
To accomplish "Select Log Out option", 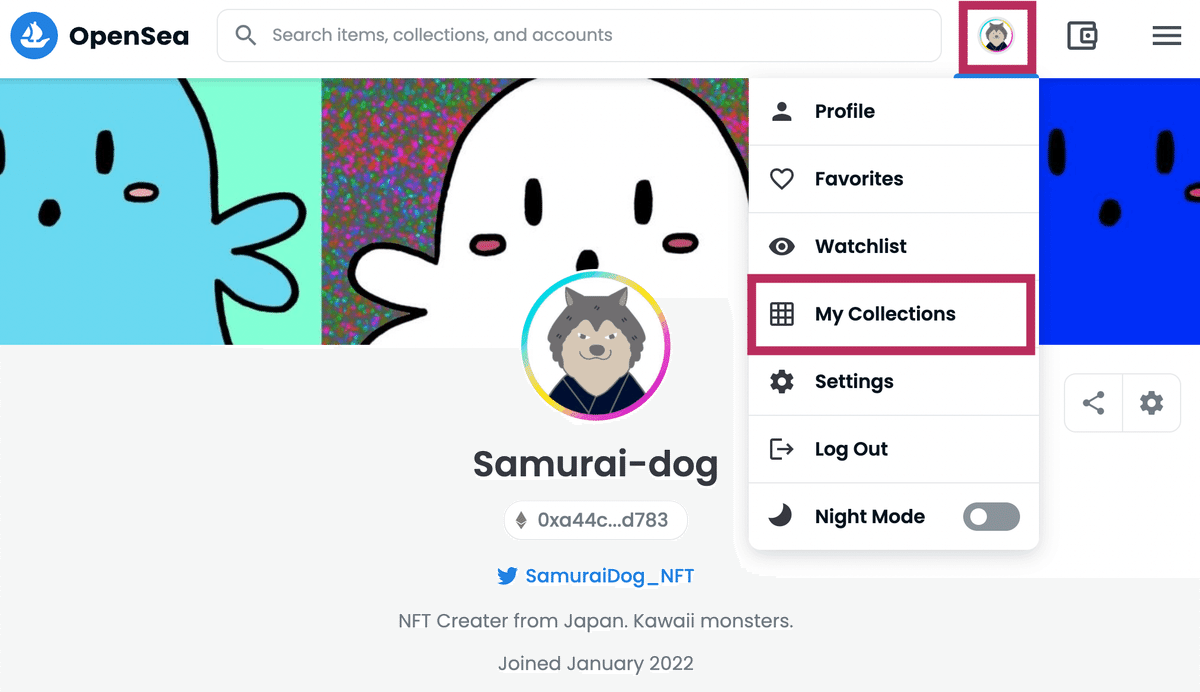I will 894,449.
